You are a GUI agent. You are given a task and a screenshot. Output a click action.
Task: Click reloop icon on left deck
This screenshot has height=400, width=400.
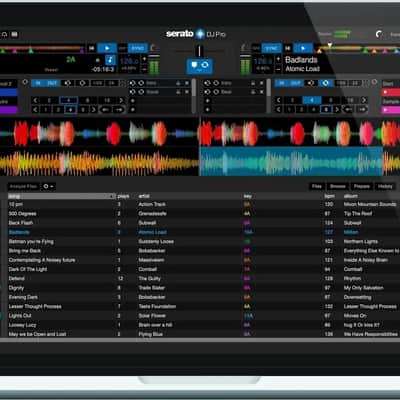point(82,83)
